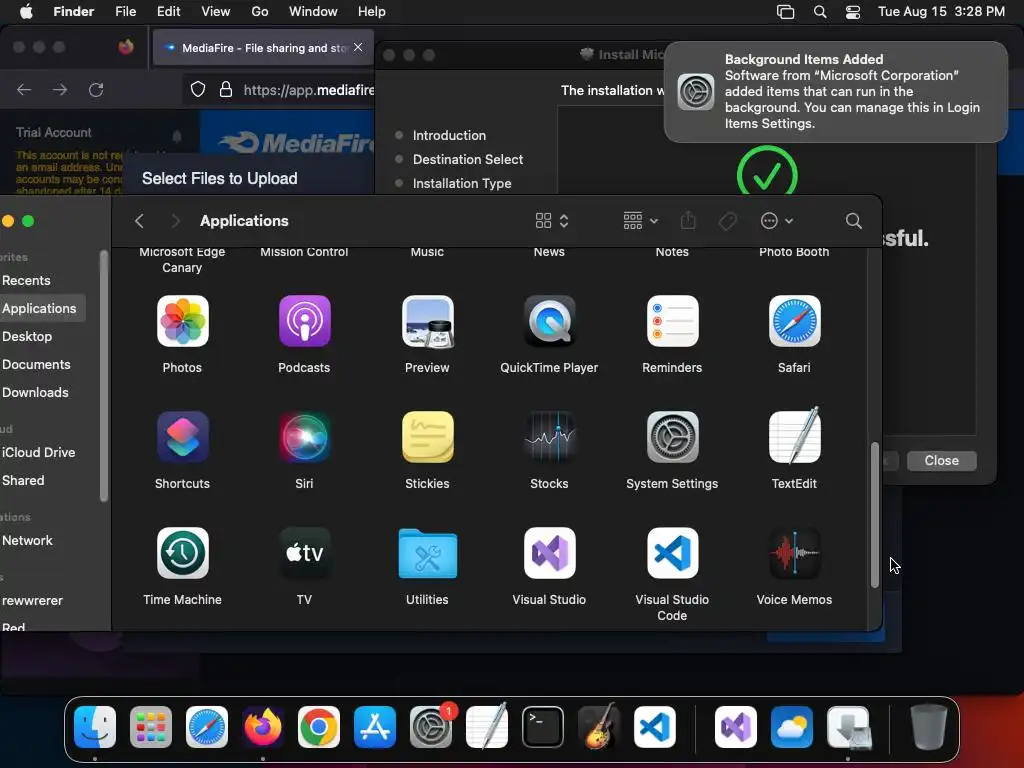Click the Firefox URL address field
1024x768 pixels.
(278, 89)
